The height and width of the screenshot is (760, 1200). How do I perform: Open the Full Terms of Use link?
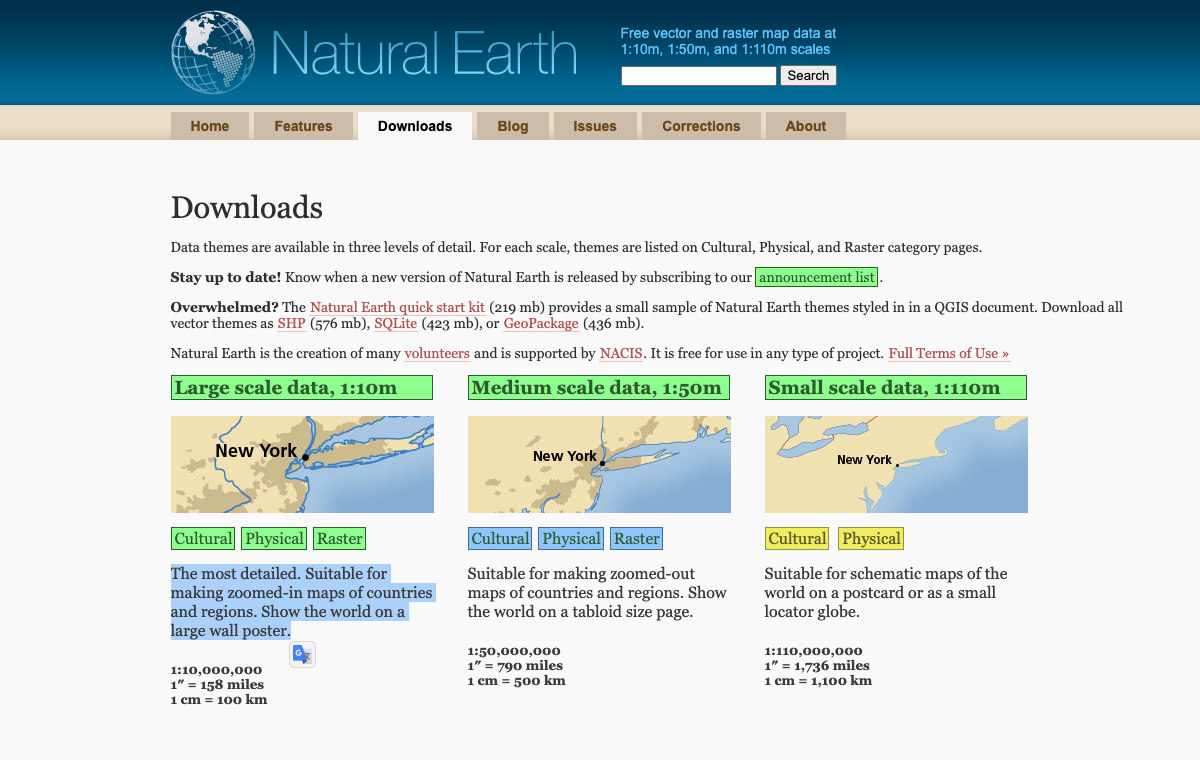pos(949,353)
